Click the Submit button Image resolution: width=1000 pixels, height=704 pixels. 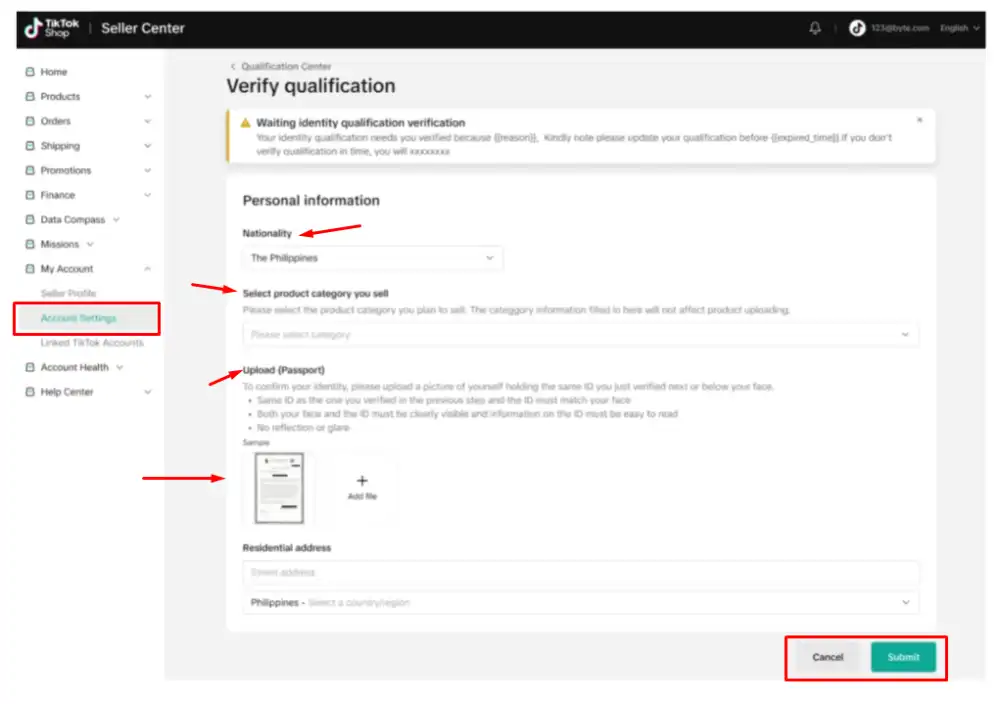click(x=903, y=657)
